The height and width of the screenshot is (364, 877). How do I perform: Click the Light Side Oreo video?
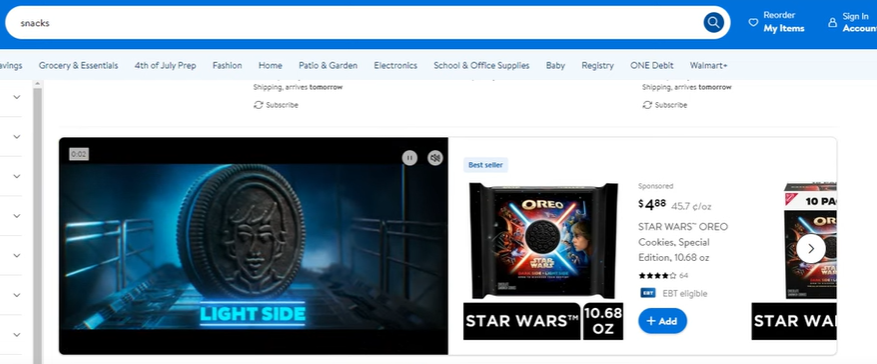tap(253, 246)
